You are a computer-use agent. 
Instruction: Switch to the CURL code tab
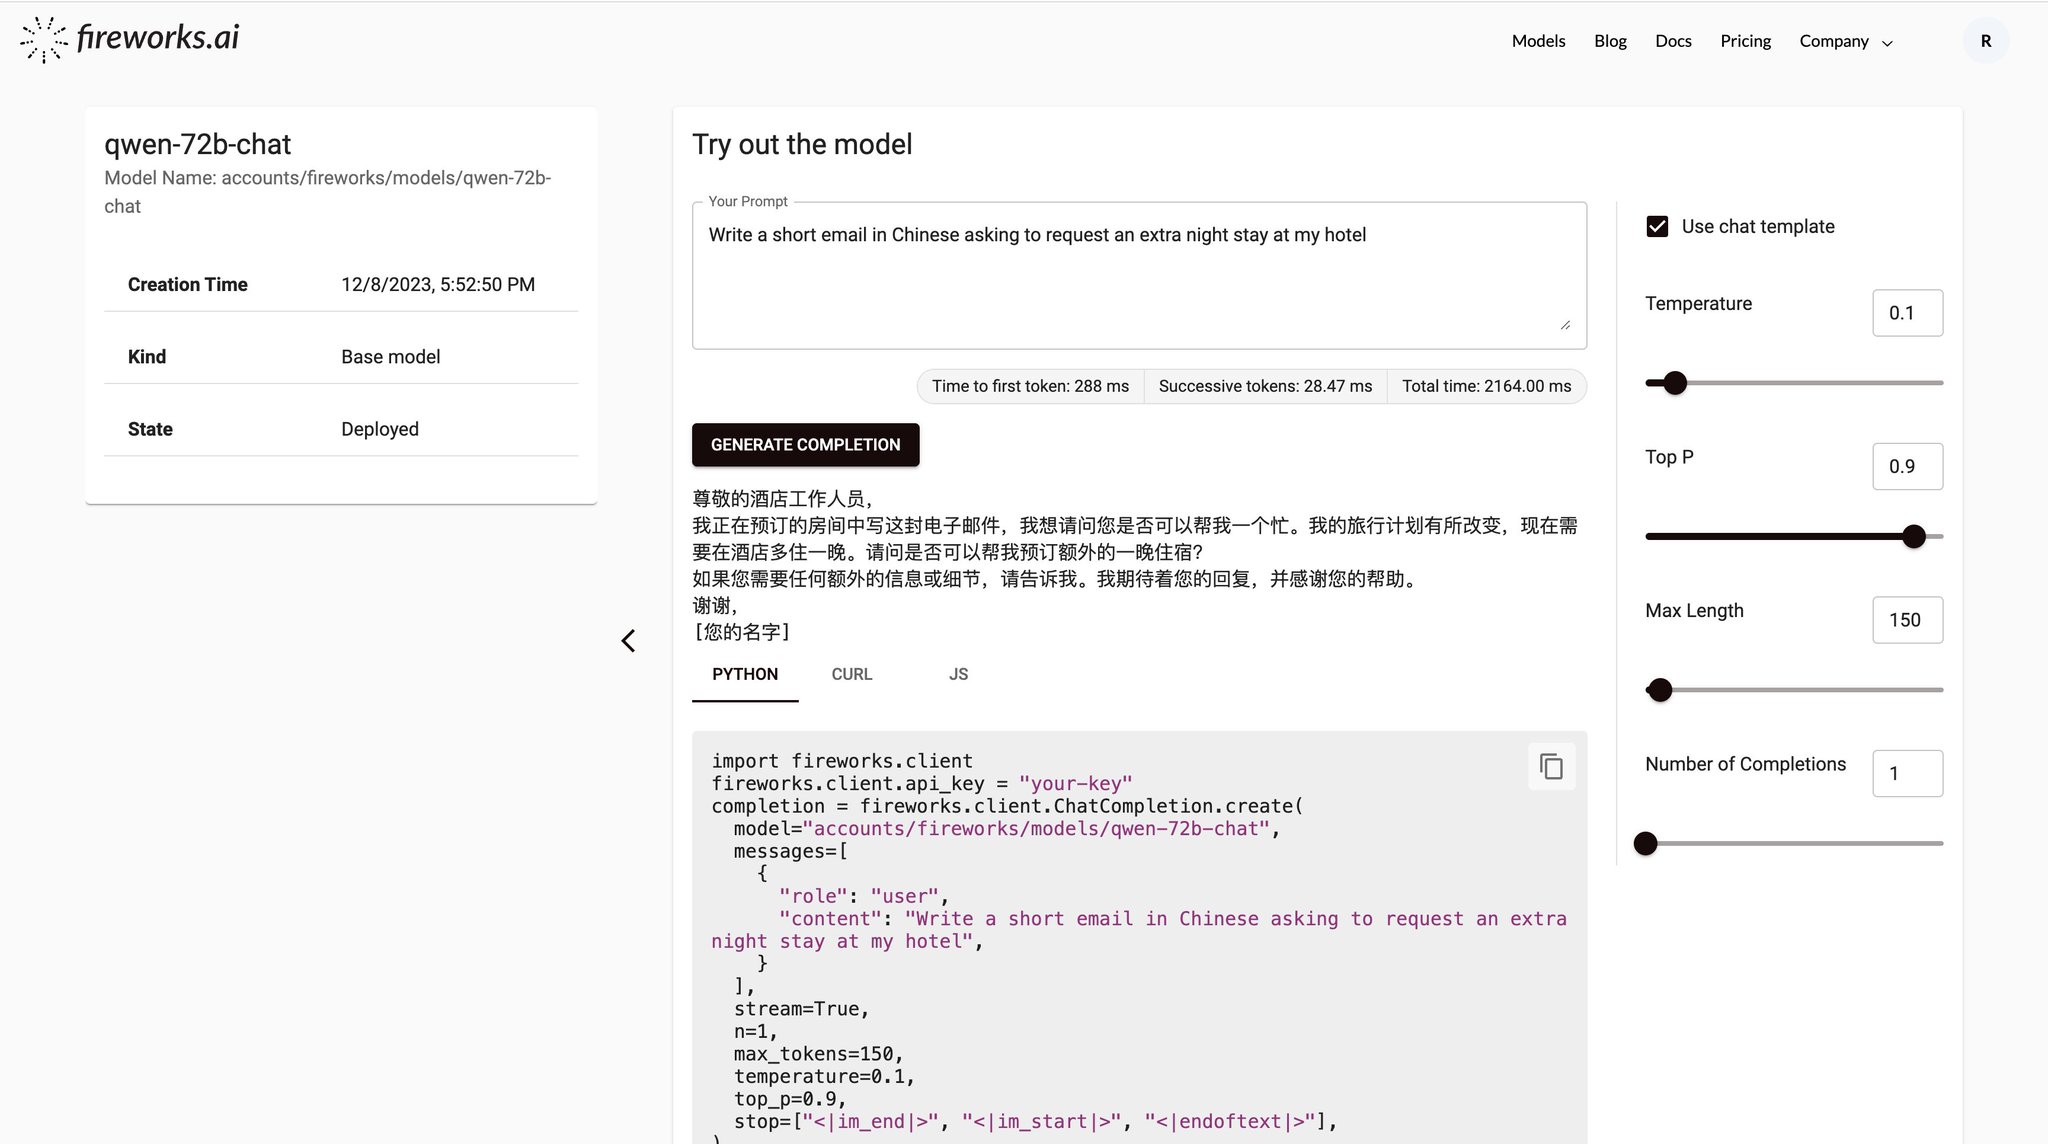click(x=852, y=674)
